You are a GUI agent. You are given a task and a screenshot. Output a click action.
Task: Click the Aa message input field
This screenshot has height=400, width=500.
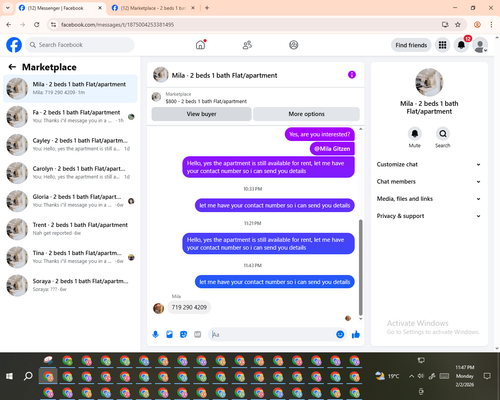click(x=272, y=334)
